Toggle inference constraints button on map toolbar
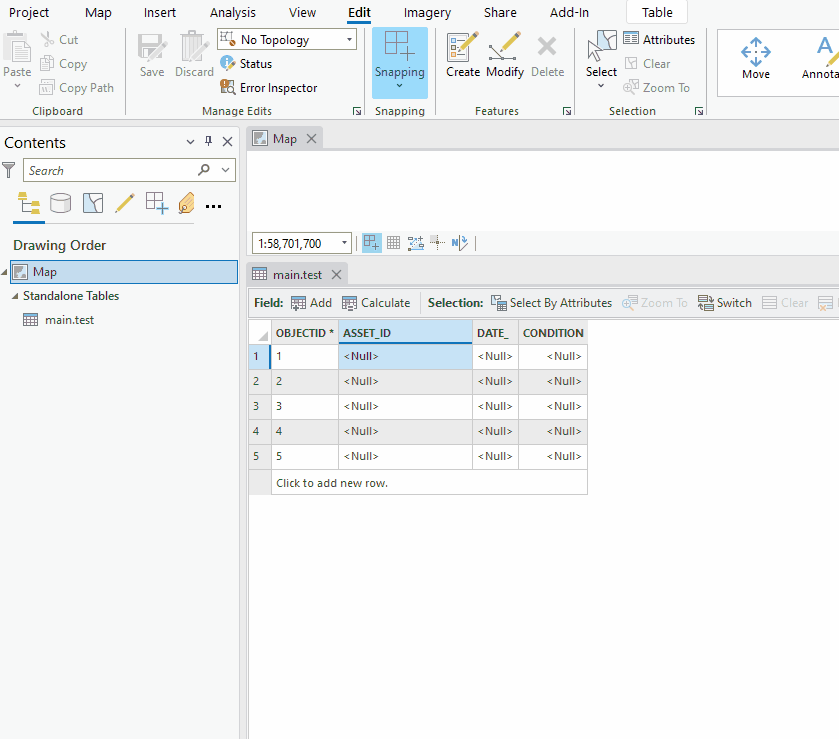 click(x=438, y=243)
